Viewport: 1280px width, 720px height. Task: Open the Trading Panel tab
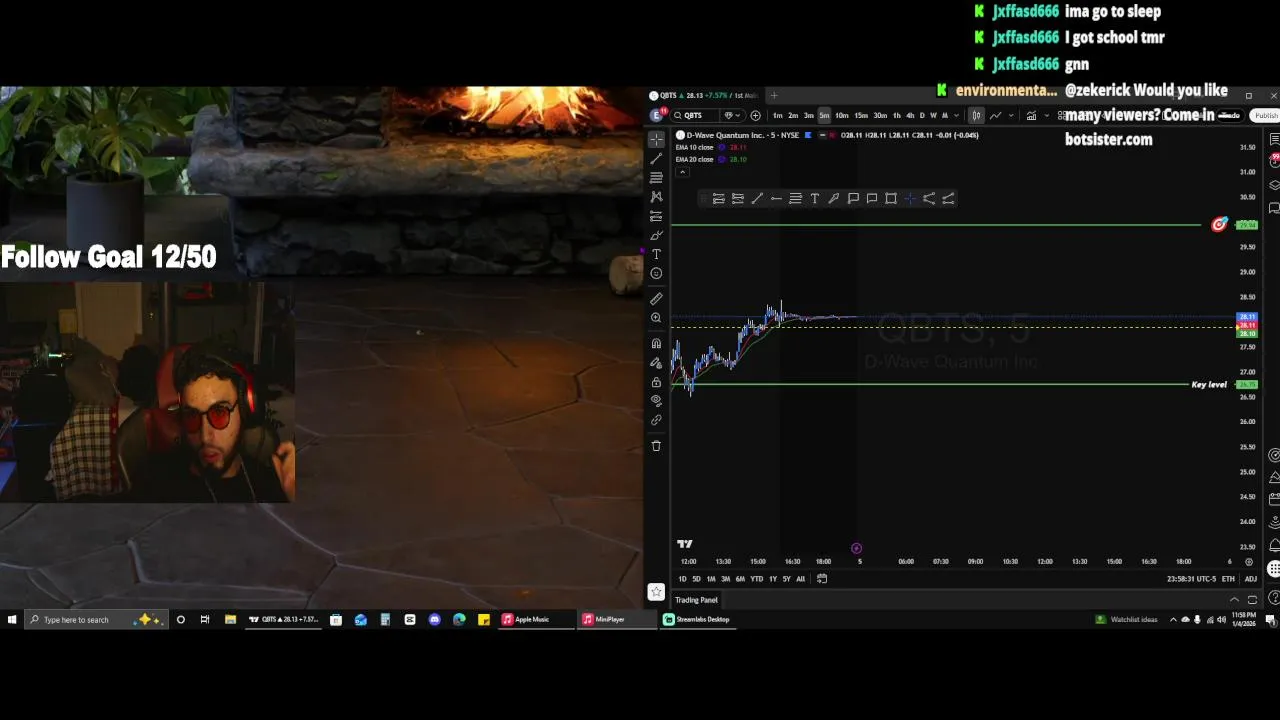[696, 600]
